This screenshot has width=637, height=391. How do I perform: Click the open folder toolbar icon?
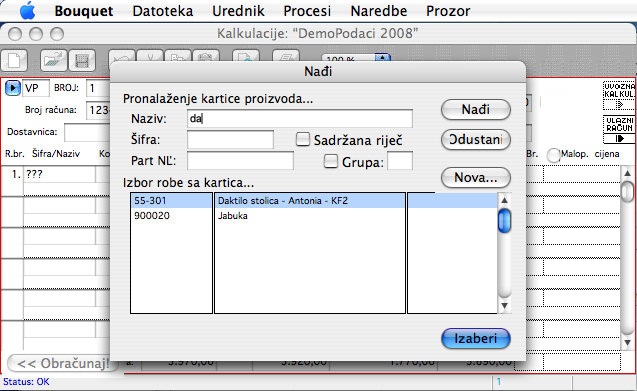point(54,61)
